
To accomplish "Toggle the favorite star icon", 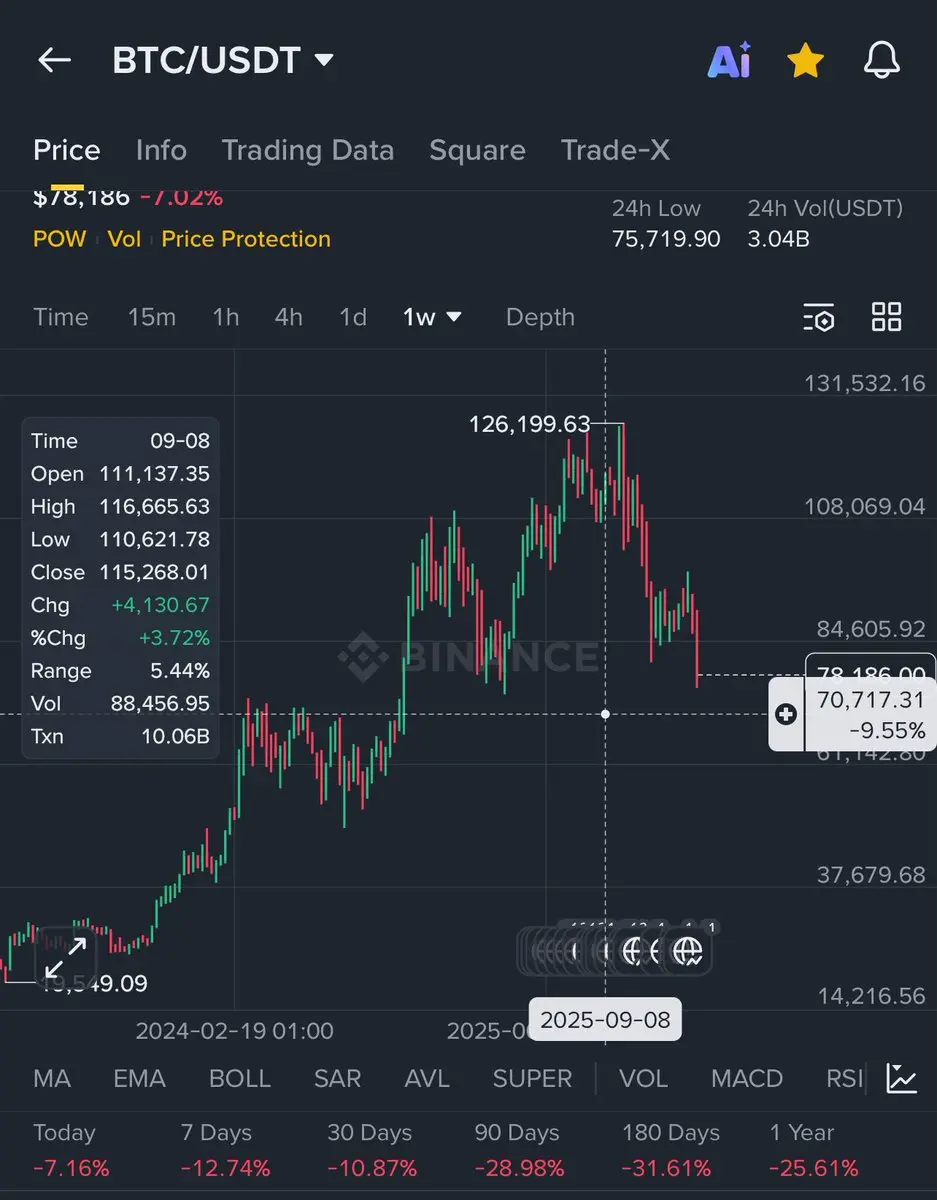I will click(805, 61).
